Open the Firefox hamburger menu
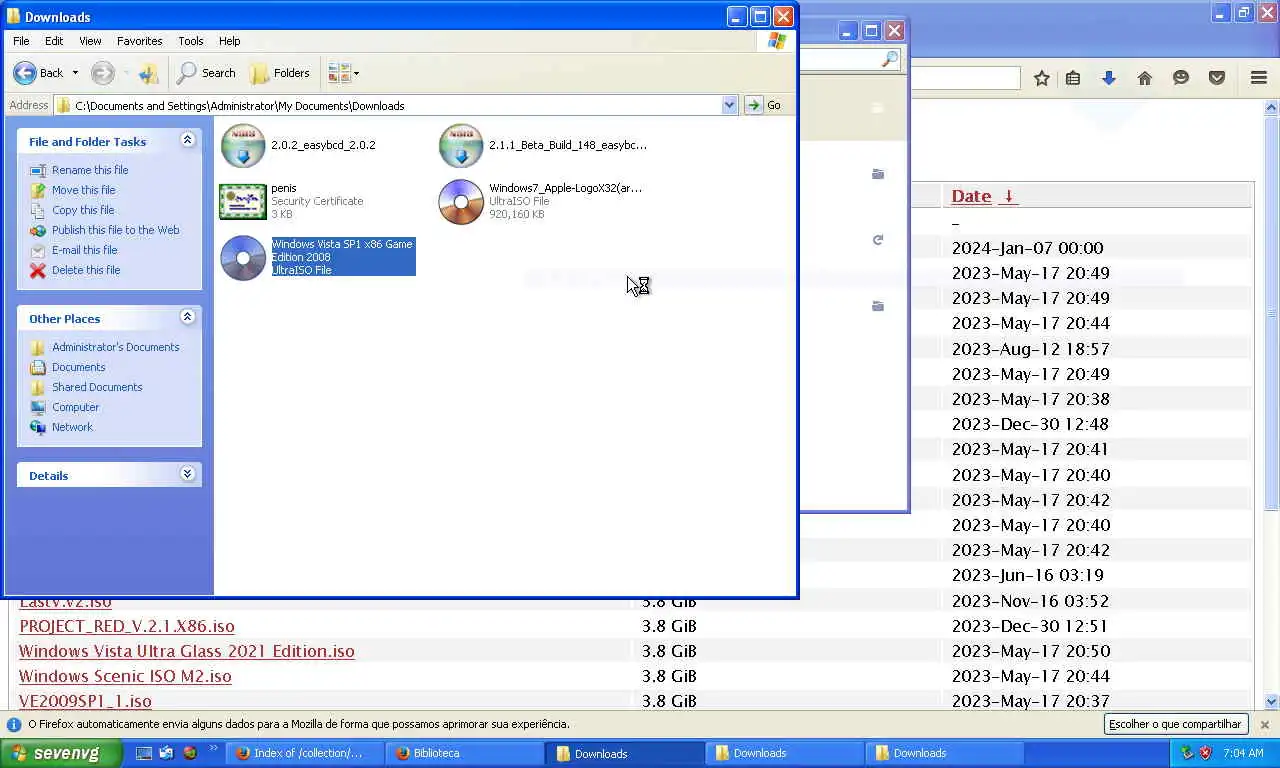Viewport: 1280px width, 768px height. point(1259,78)
